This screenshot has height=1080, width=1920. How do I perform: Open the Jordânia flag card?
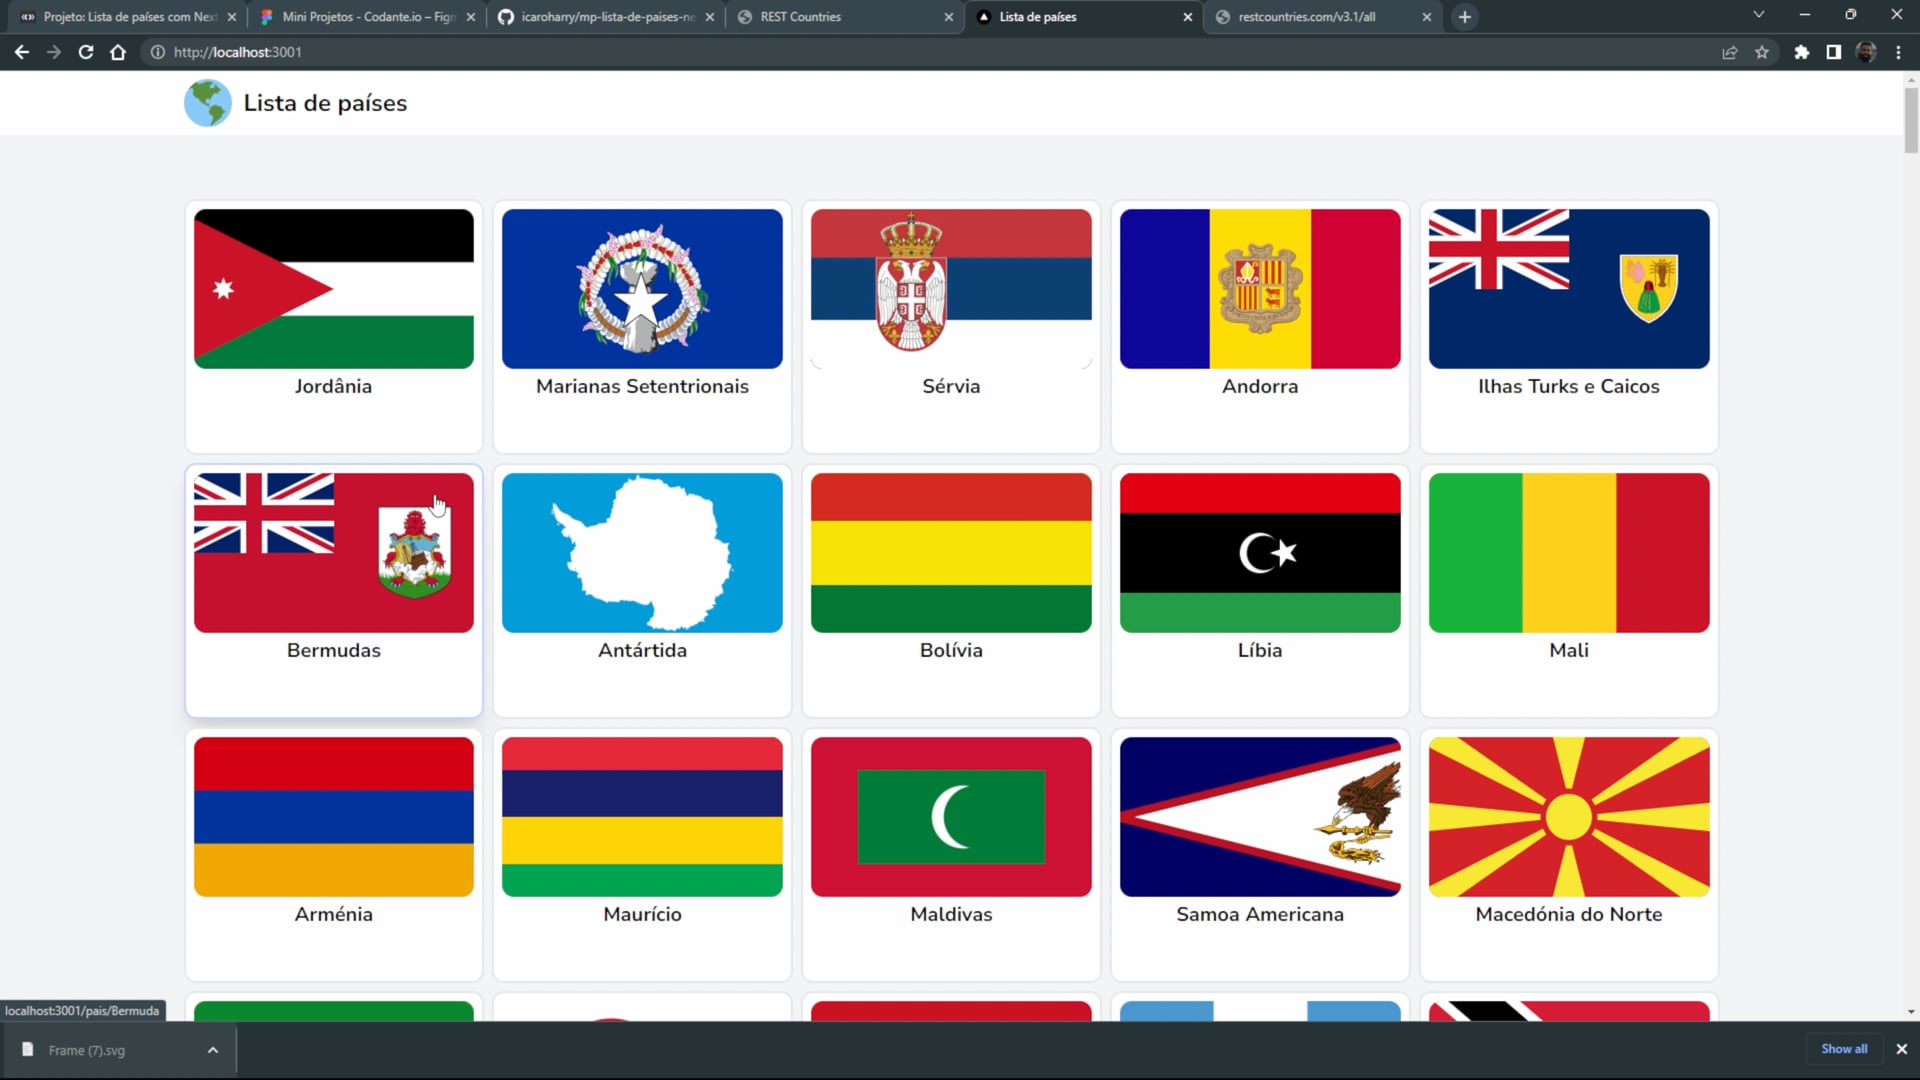pos(334,327)
